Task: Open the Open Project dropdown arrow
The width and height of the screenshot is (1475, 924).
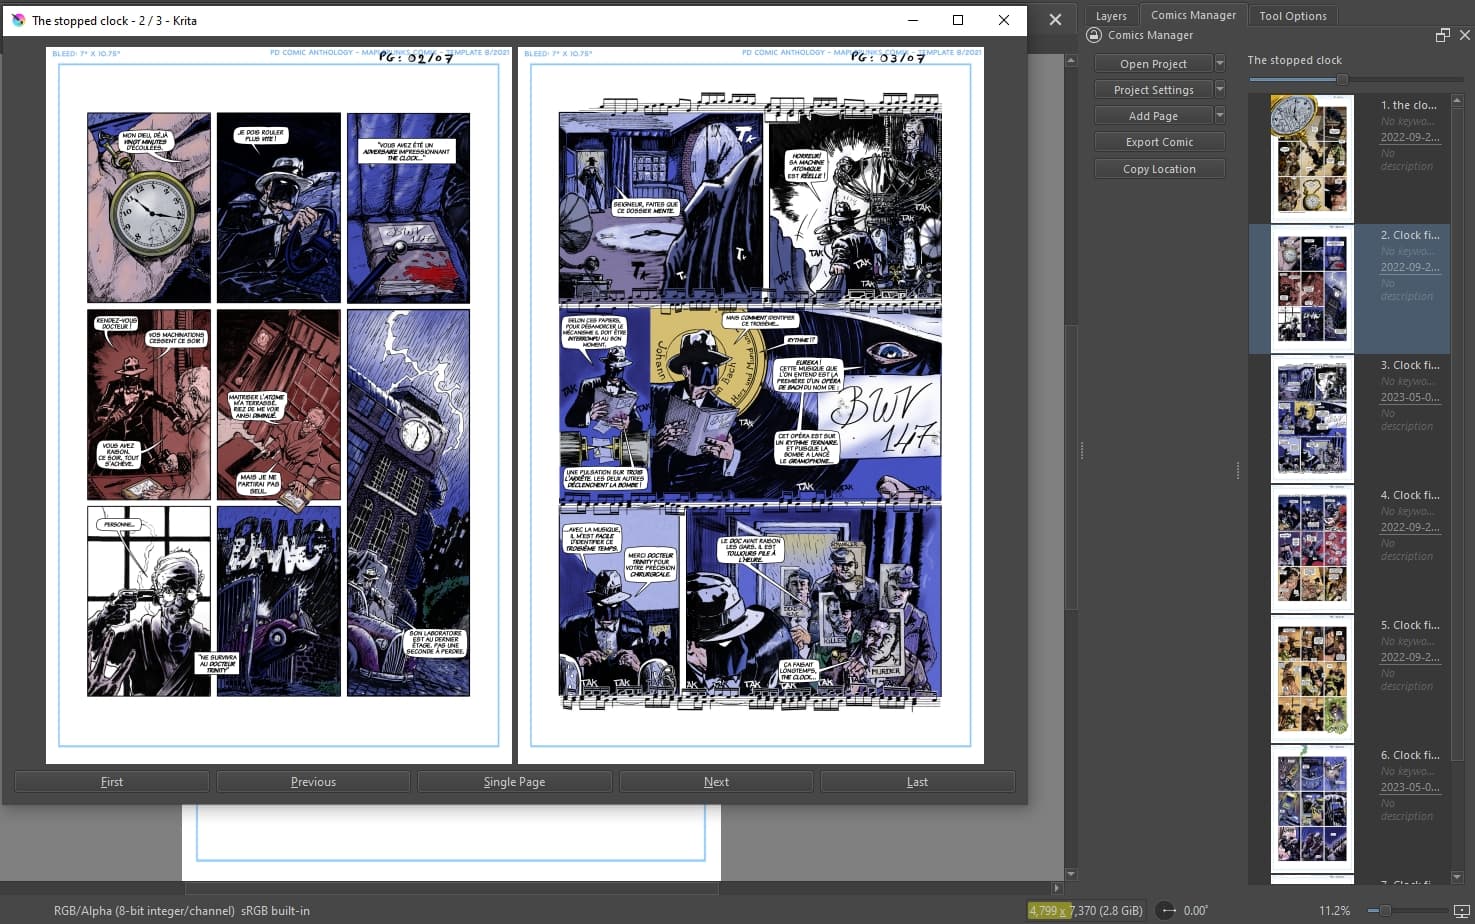Action: [1219, 63]
